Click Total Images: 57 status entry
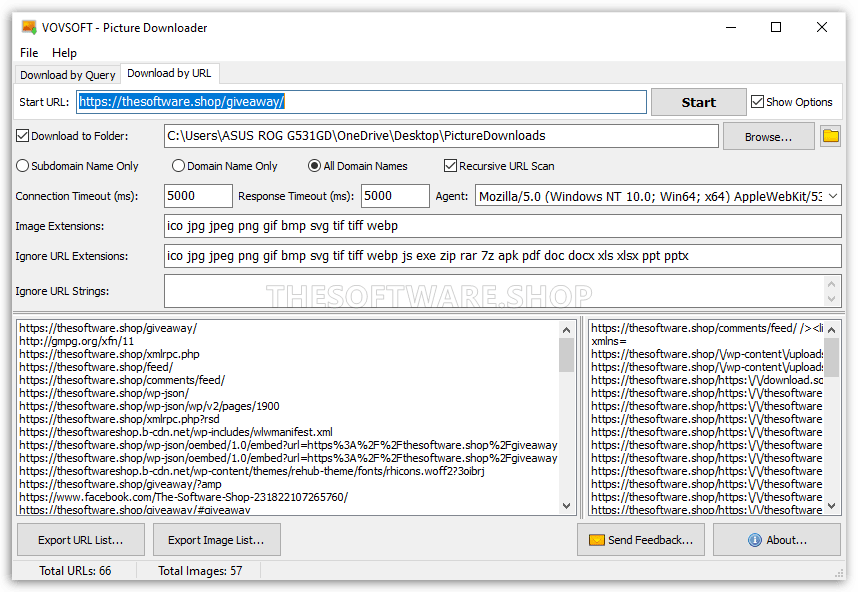 pos(200,571)
